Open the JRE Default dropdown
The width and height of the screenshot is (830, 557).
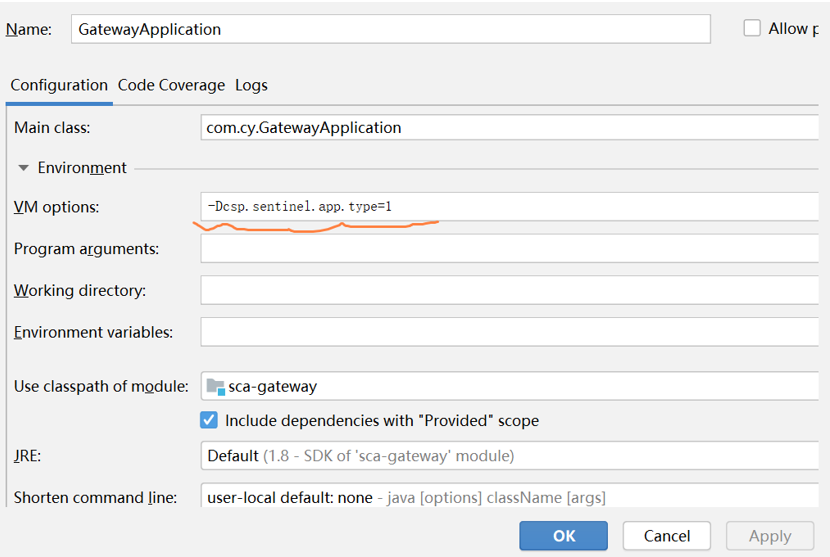tap(509, 455)
